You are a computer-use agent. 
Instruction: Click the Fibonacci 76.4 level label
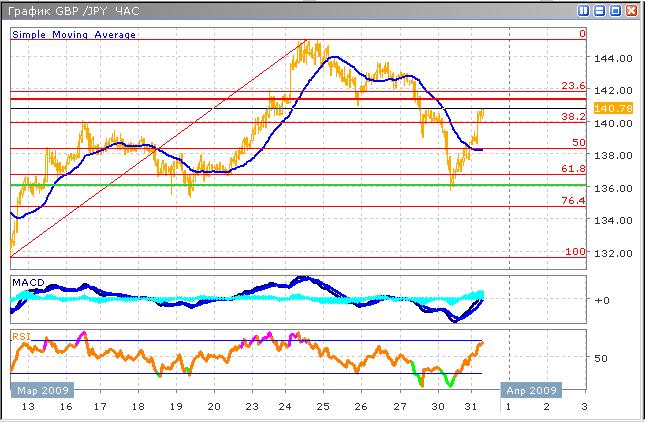pos(572,201)
